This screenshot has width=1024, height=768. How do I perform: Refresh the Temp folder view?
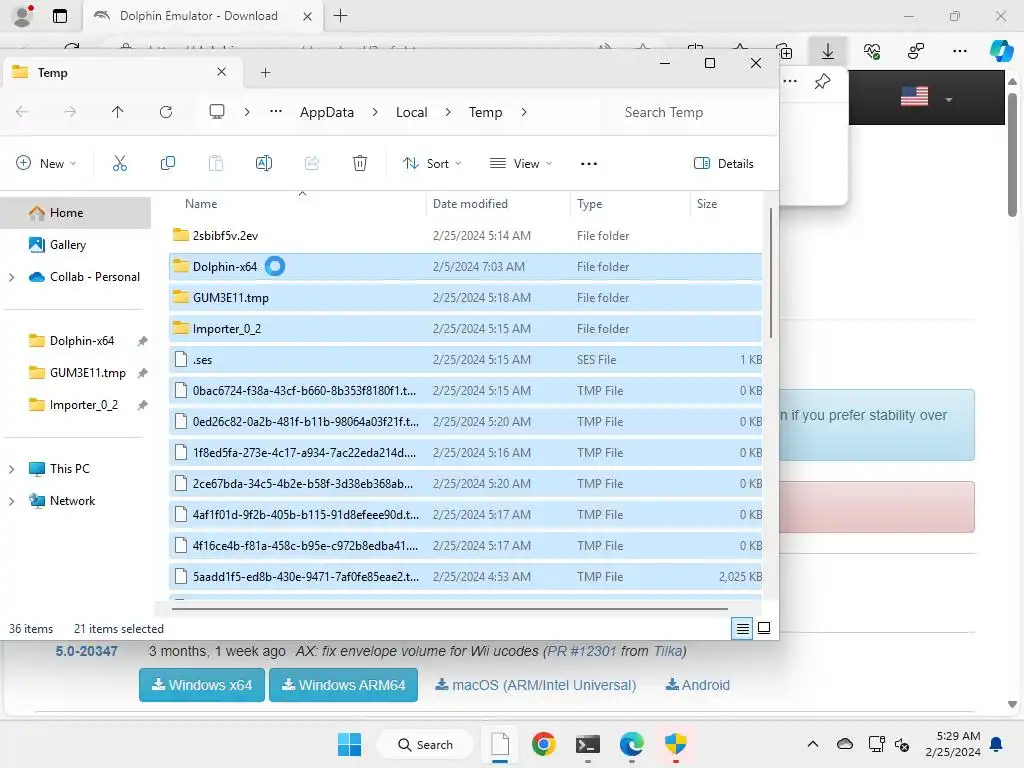(x=166, y=112)
